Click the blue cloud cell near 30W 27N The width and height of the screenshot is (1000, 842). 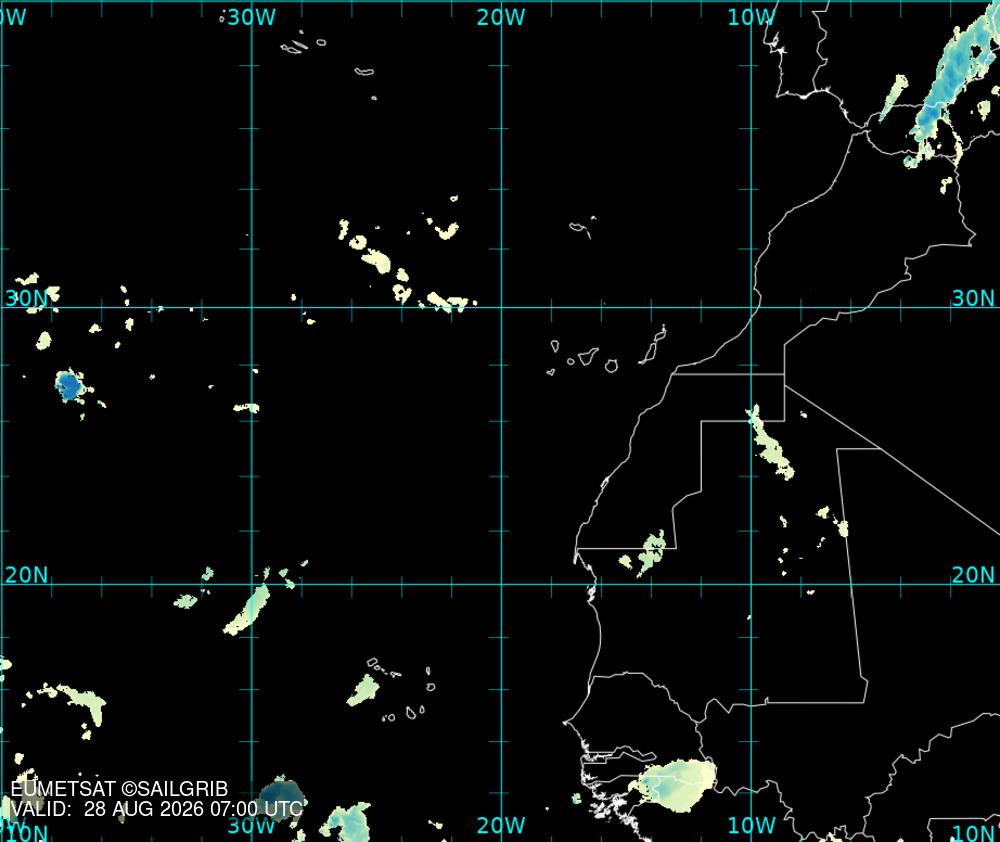pos(69,385)
